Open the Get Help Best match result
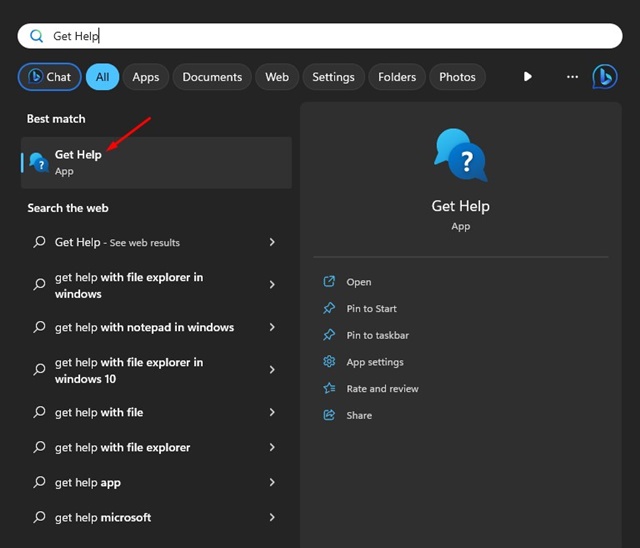The width and height of the screenshot is (640, 548). [156, 162]
